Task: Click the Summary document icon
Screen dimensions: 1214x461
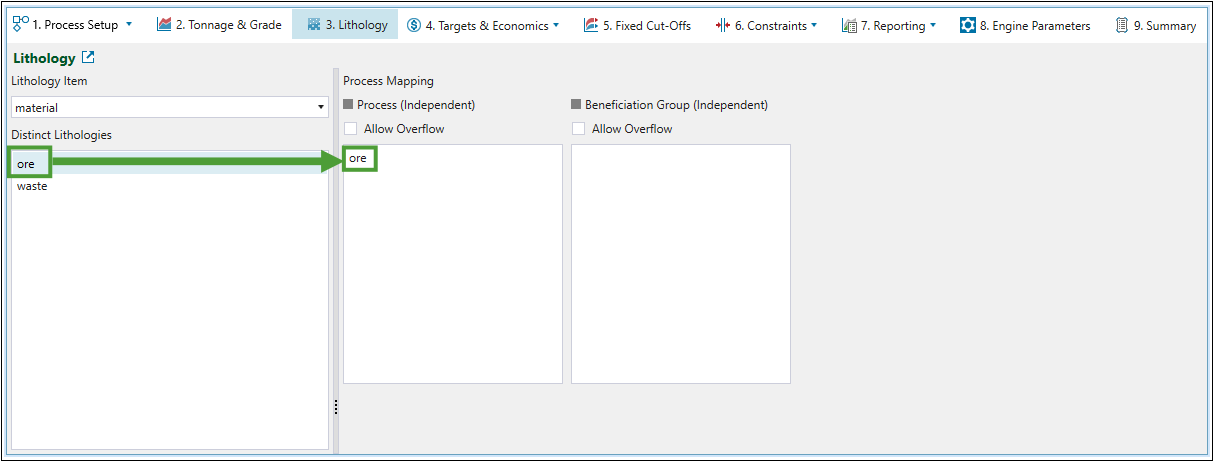Action: pyautogui.click(x=1122, y=25)
